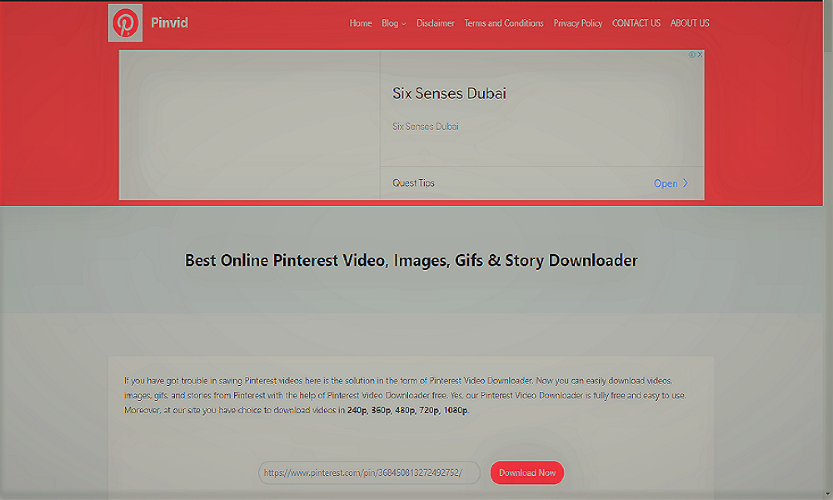Click the 240p, 360p, 480p, 720p, 1080p text

click(407, 410)
